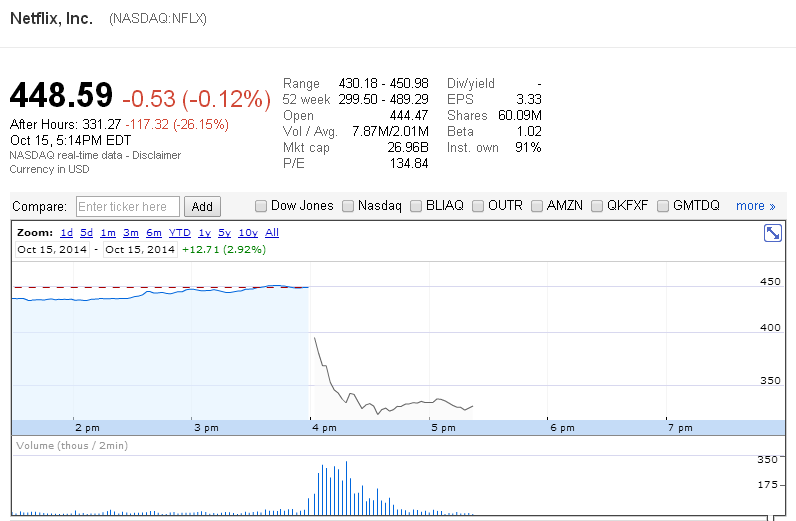Edit the chart end date field
796x521 pixels.
coord(140,249)
